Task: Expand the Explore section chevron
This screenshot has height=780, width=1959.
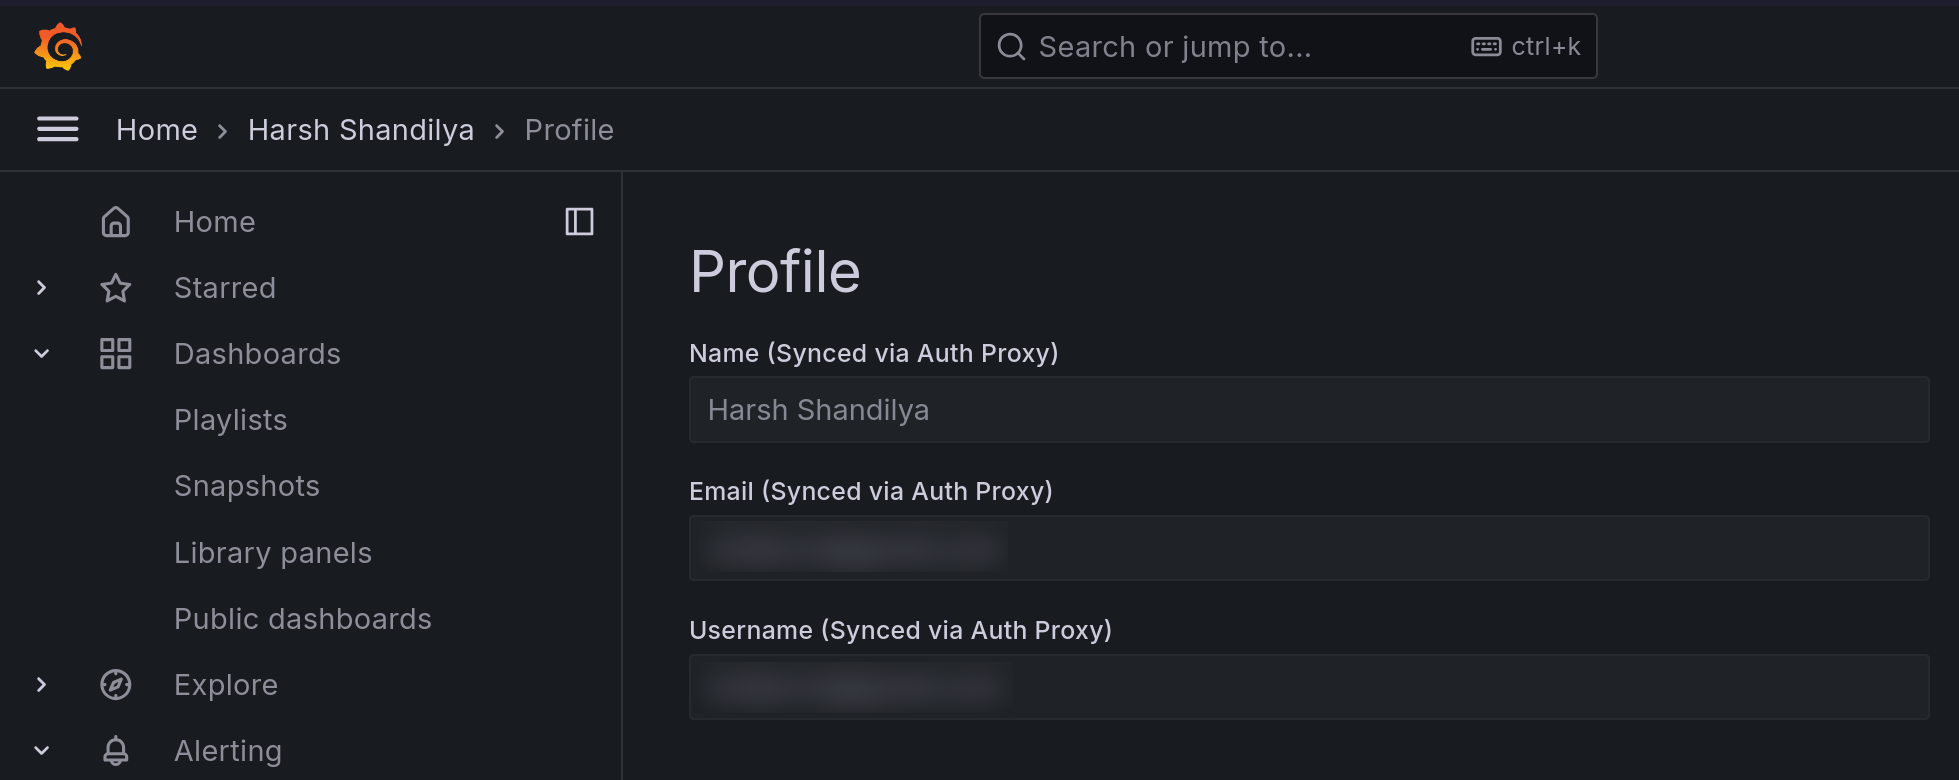Action: click(41, 685)
